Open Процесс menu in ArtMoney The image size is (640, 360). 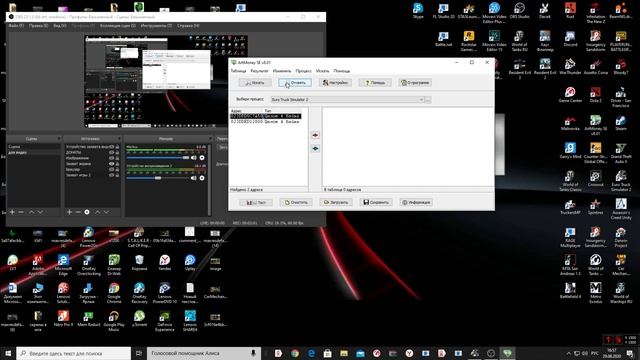(303, 71)
